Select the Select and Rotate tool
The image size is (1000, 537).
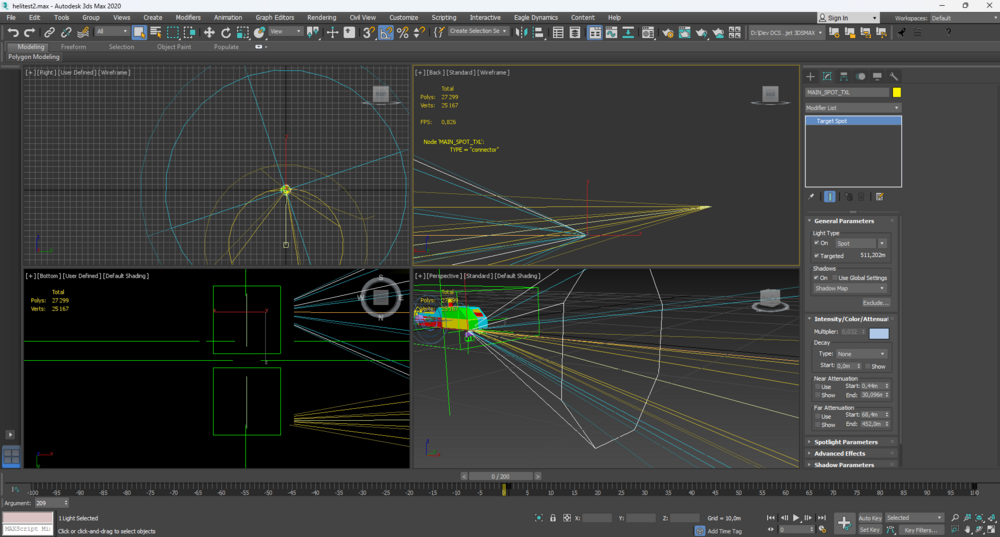coord(225,33)
